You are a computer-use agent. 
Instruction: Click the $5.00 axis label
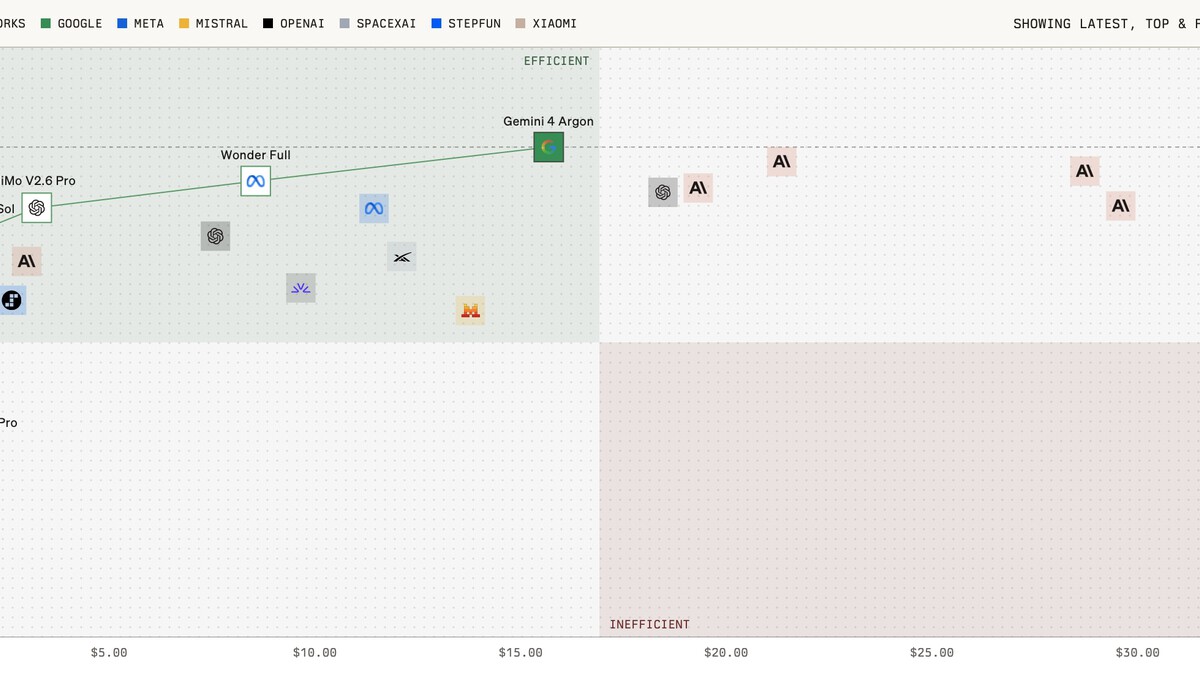point(109,653)
